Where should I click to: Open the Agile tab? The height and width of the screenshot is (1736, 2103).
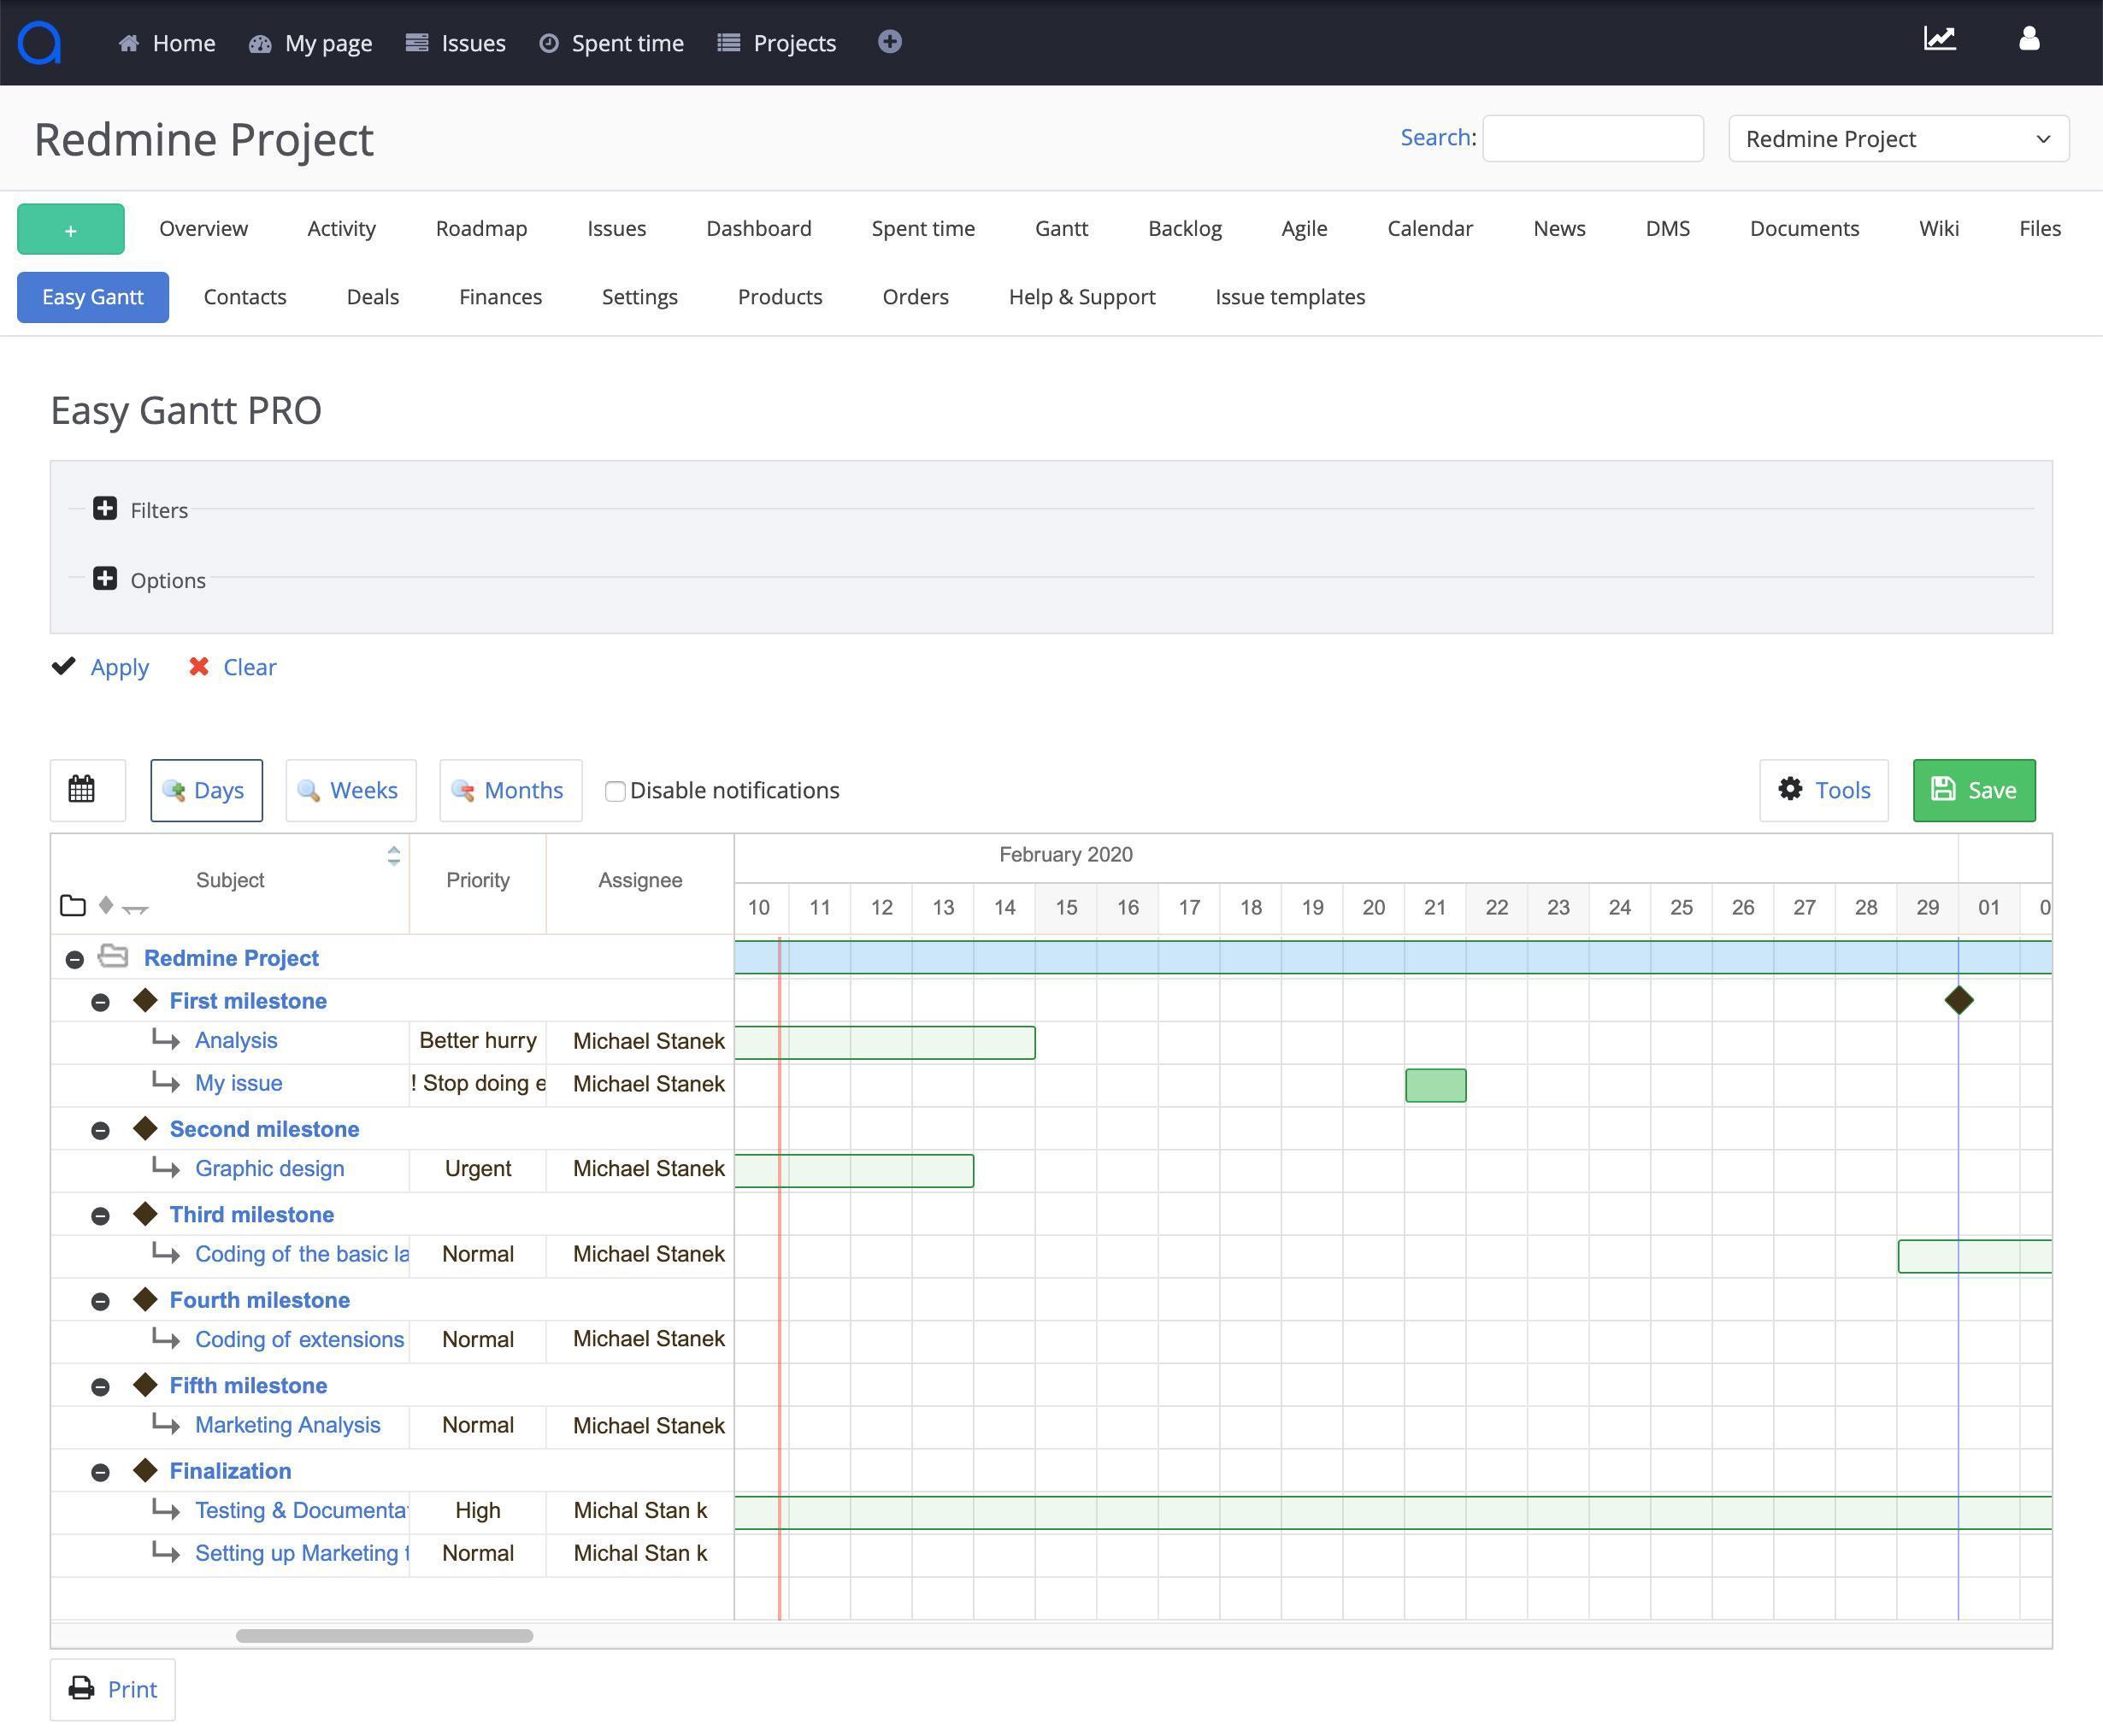(1304, 228)
